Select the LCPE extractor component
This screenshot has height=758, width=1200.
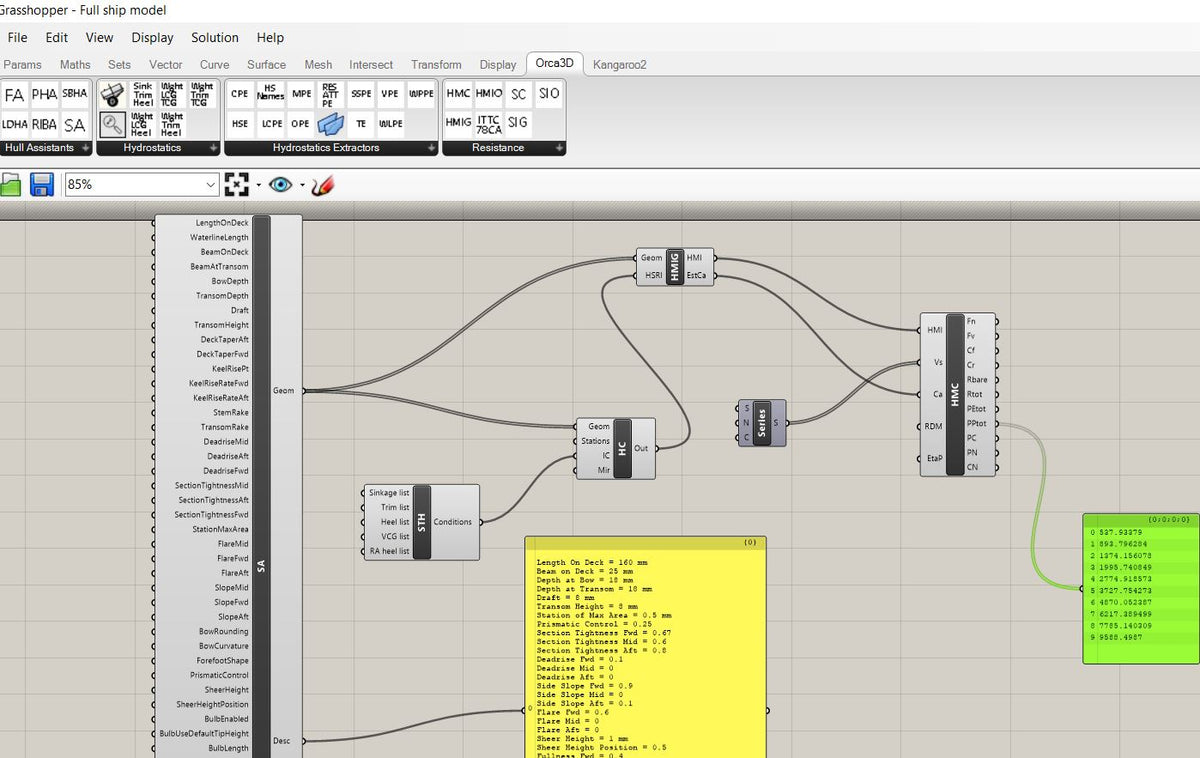[271, 124]
